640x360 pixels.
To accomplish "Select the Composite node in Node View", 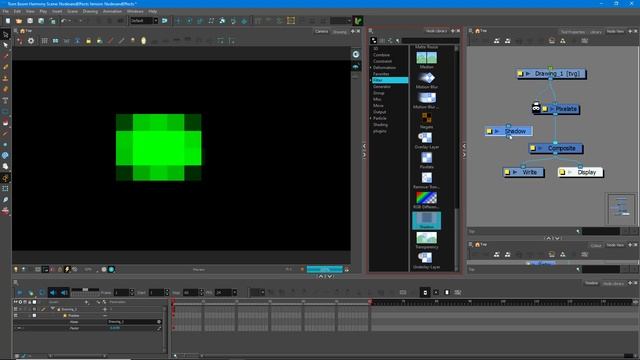I will coord(556,148).
